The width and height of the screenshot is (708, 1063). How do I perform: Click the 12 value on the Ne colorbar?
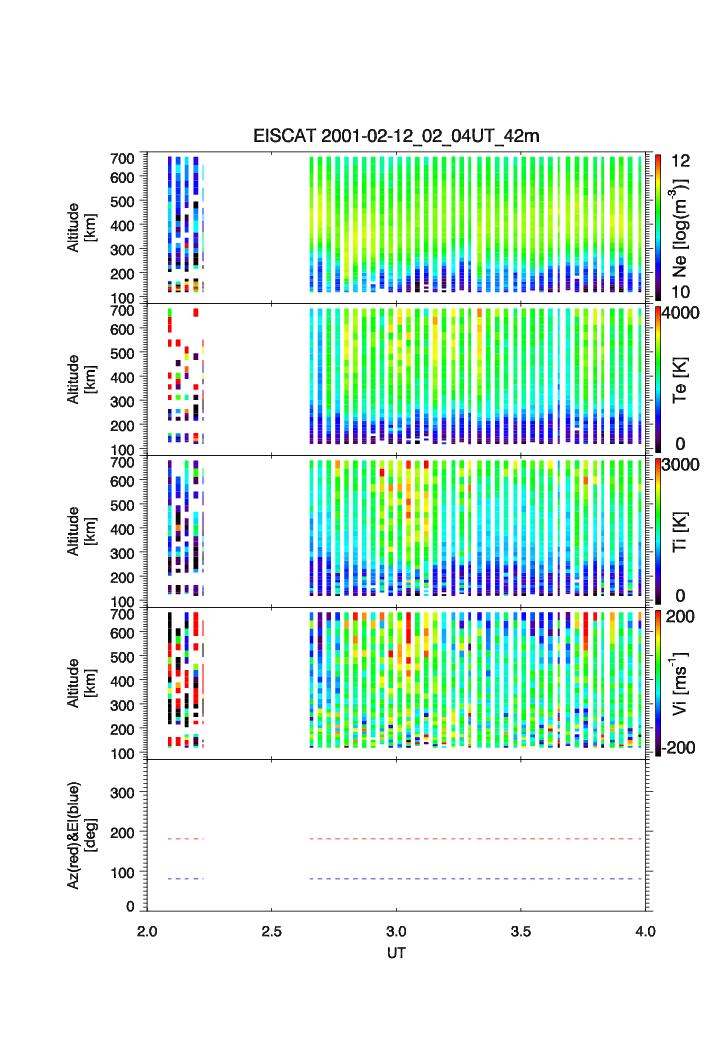(680, 160)
